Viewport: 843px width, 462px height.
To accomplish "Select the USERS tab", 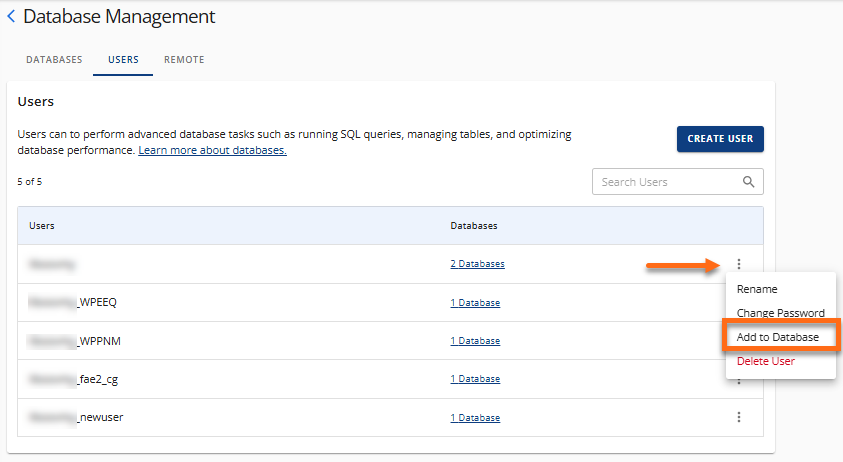I will tap(123, 60).
